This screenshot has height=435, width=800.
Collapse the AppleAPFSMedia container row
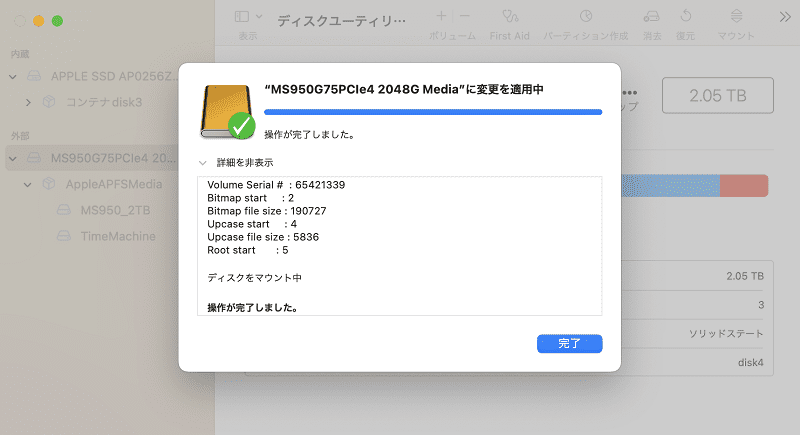[x=28, y=185]
